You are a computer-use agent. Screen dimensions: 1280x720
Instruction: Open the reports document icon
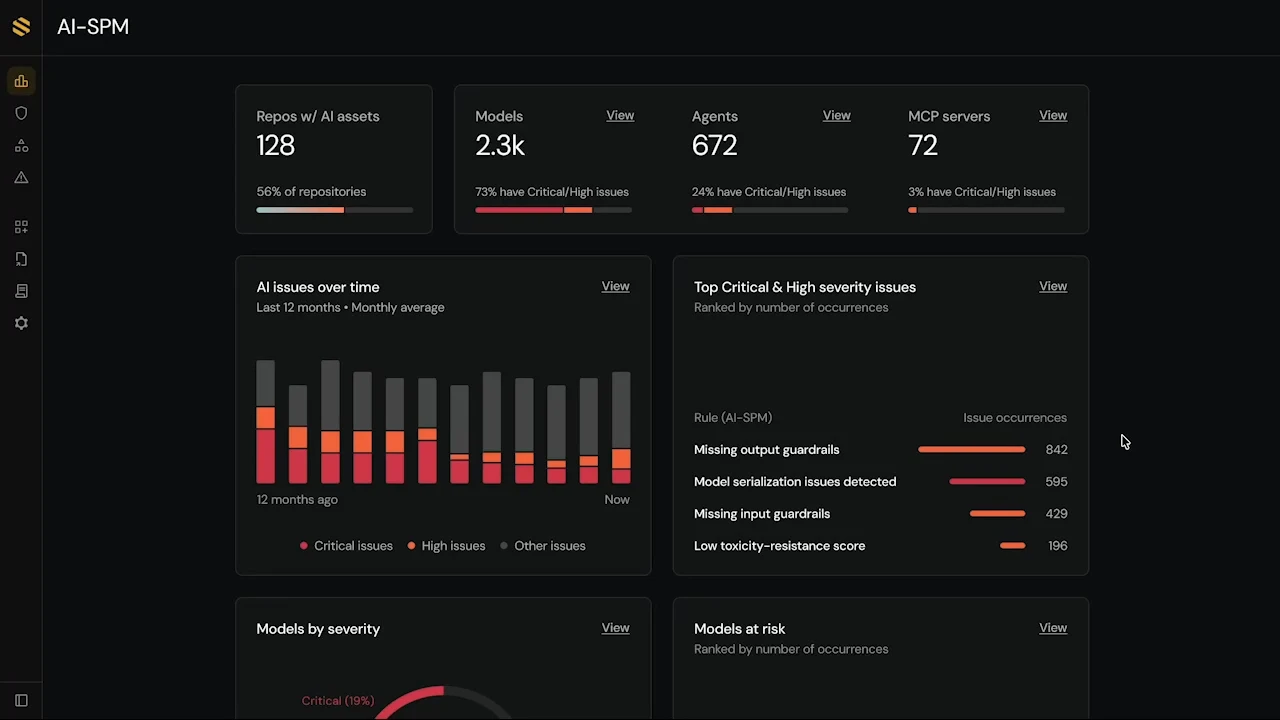pos(21,259)
